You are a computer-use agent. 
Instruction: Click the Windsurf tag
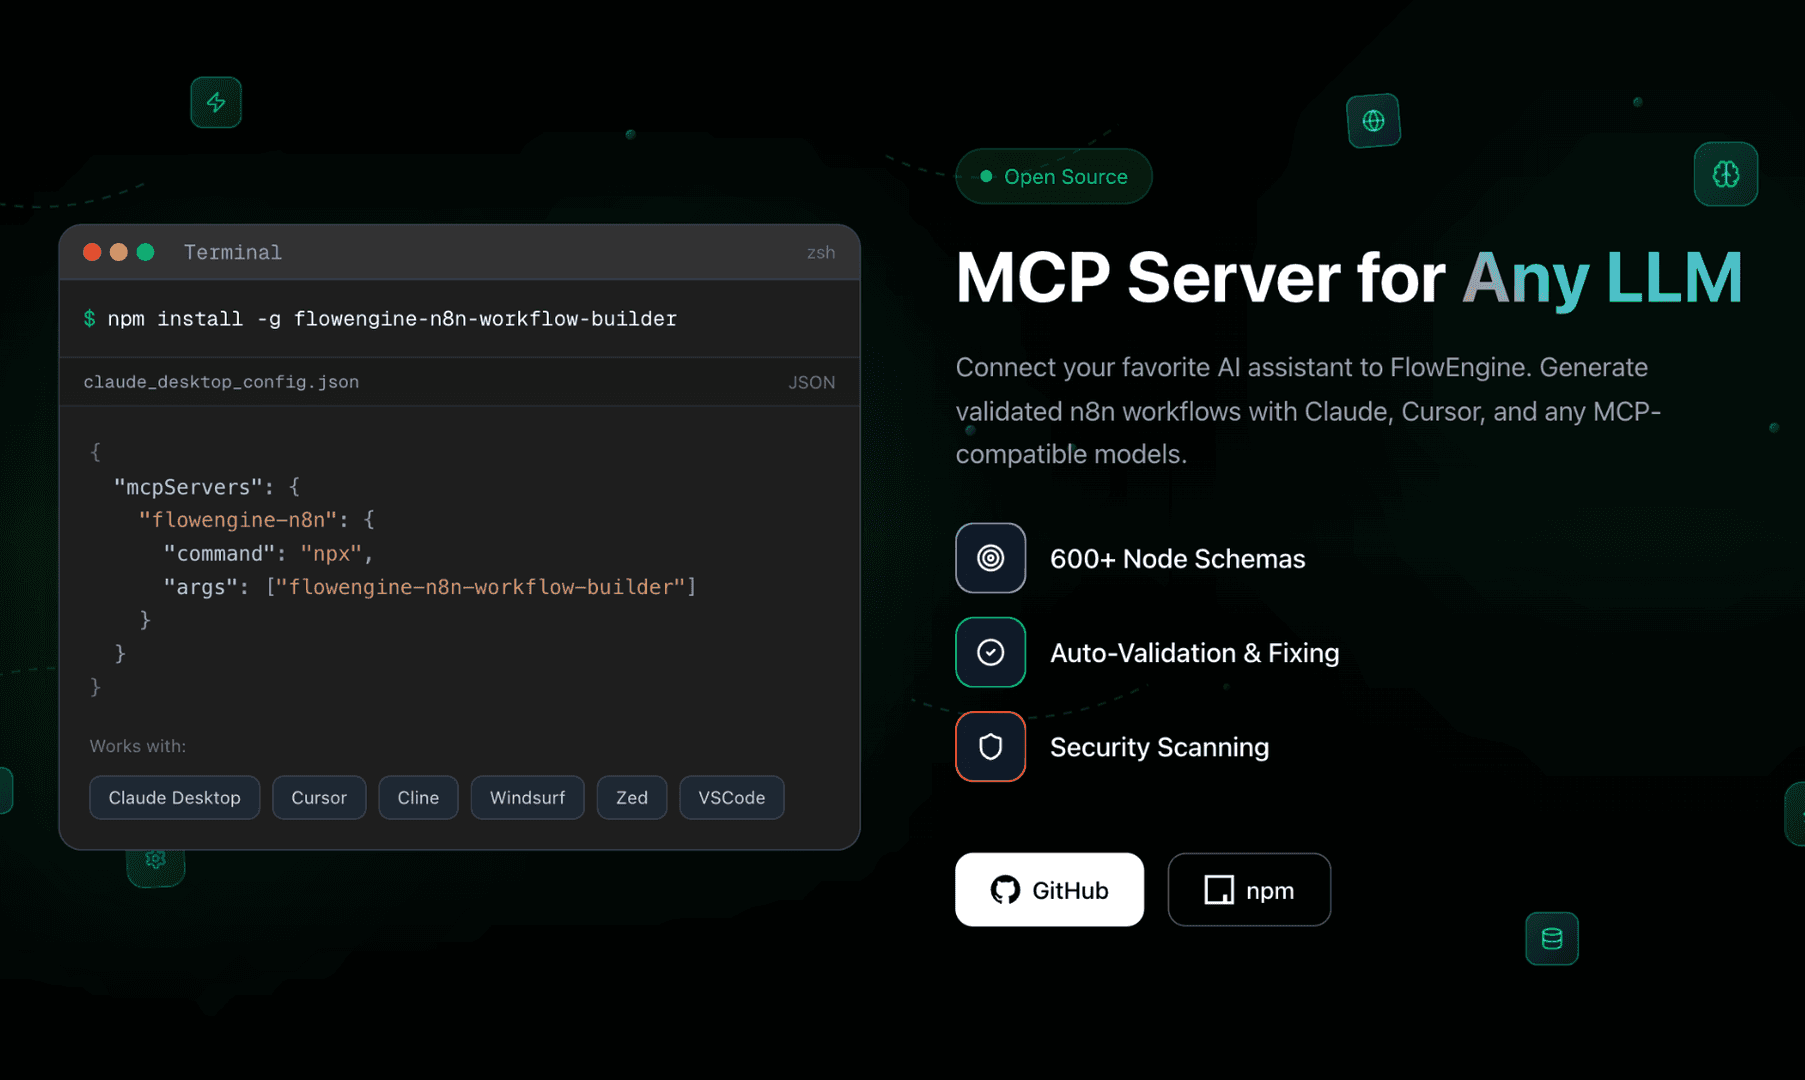527,797
